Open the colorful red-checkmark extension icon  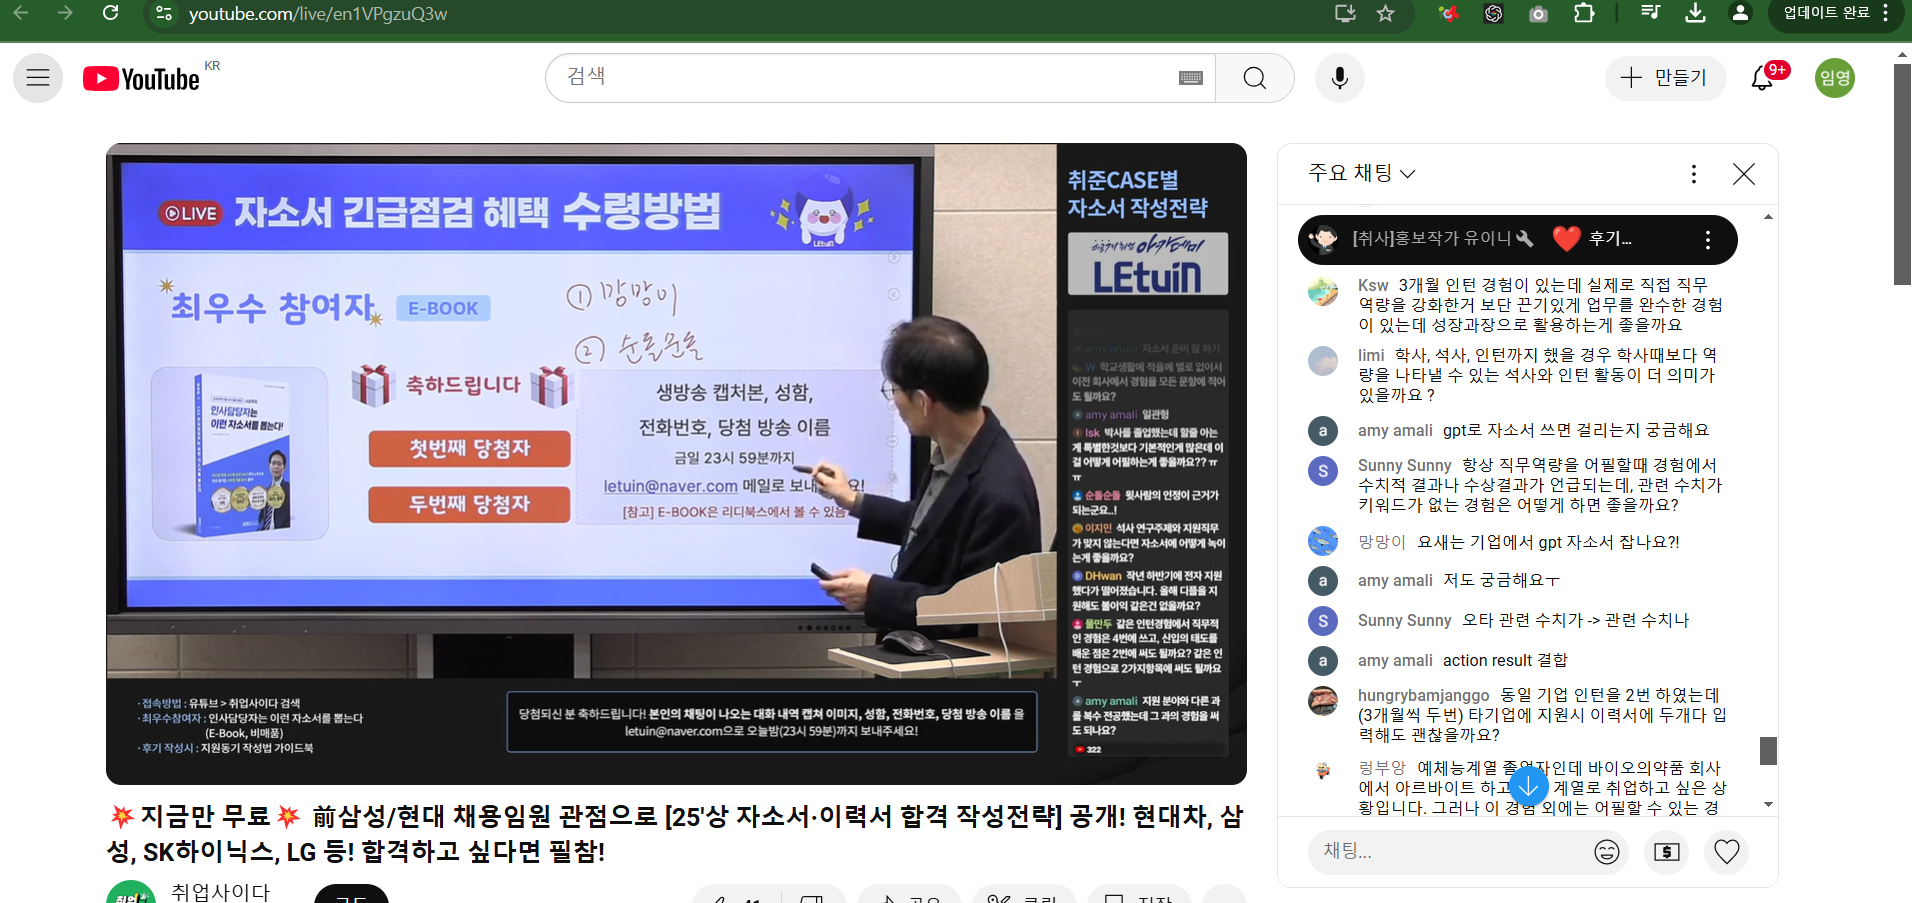1448,14
